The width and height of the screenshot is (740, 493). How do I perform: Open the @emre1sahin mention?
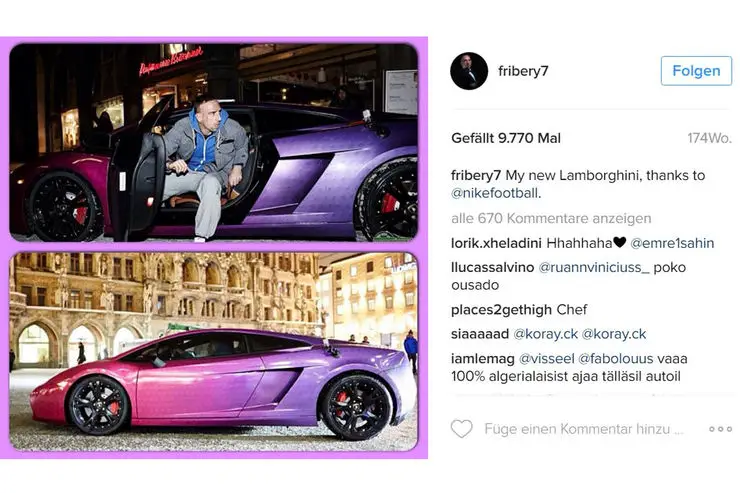click(672, 243)
